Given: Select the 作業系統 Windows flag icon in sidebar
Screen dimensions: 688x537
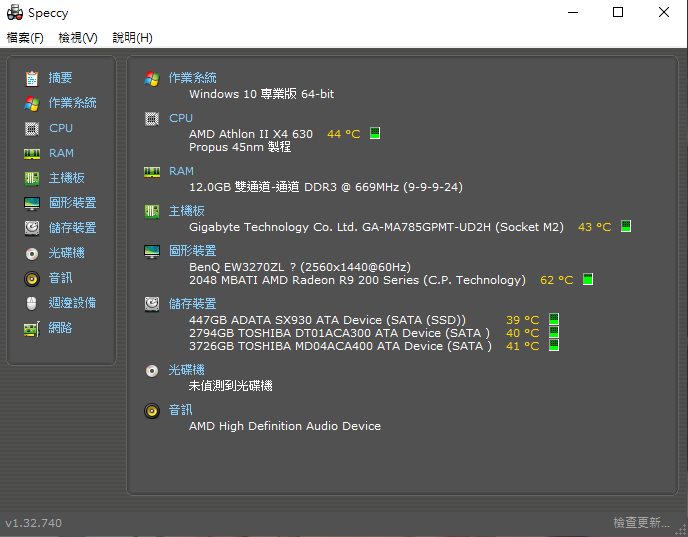Looking at the screenshot, I should 32,104.
